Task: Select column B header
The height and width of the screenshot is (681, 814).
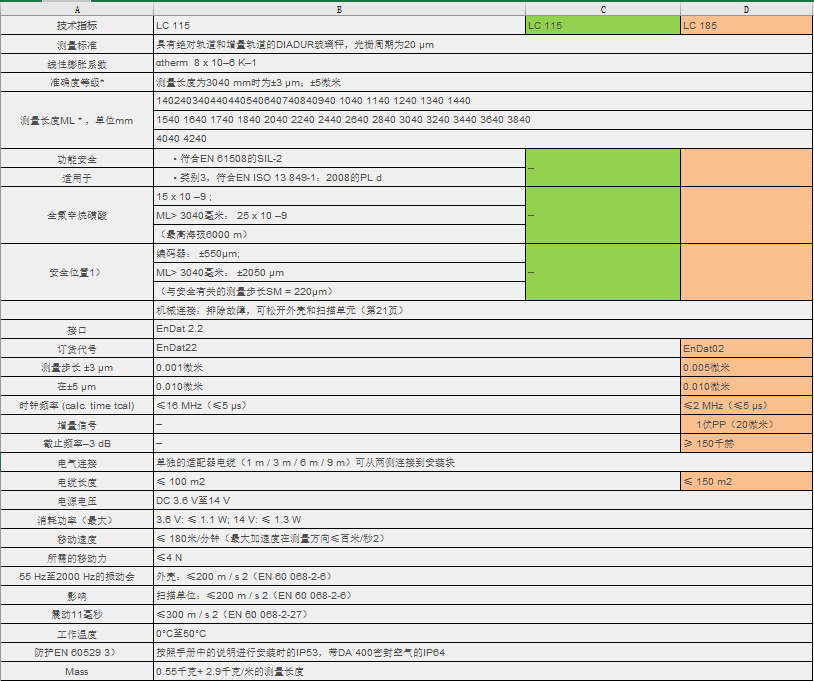Action: tap(339, 9)
